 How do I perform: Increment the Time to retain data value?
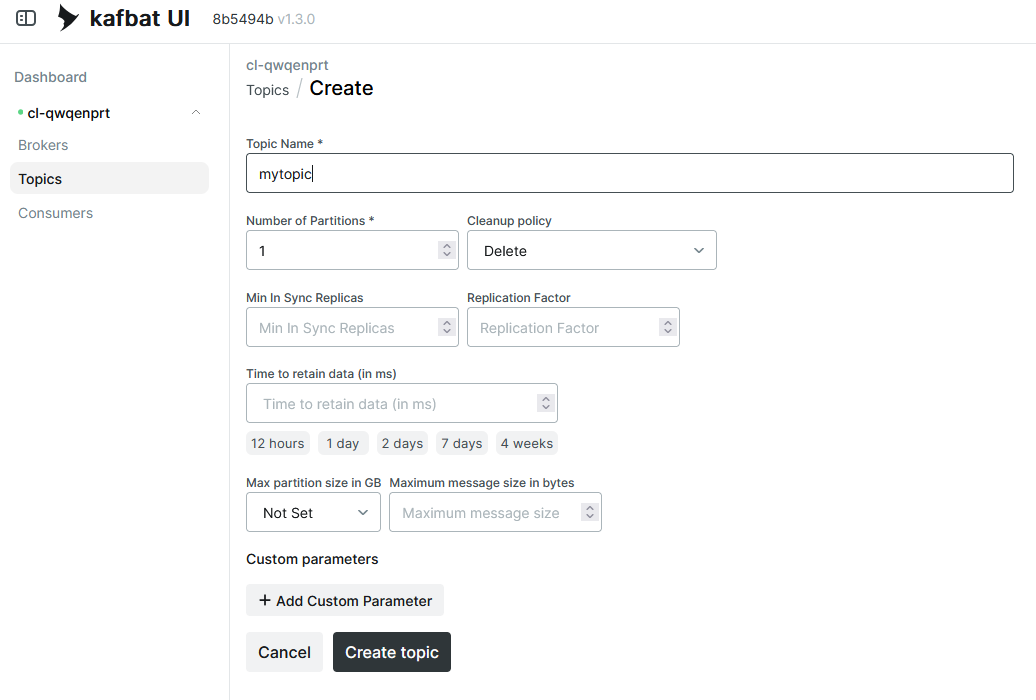[545, 397]
